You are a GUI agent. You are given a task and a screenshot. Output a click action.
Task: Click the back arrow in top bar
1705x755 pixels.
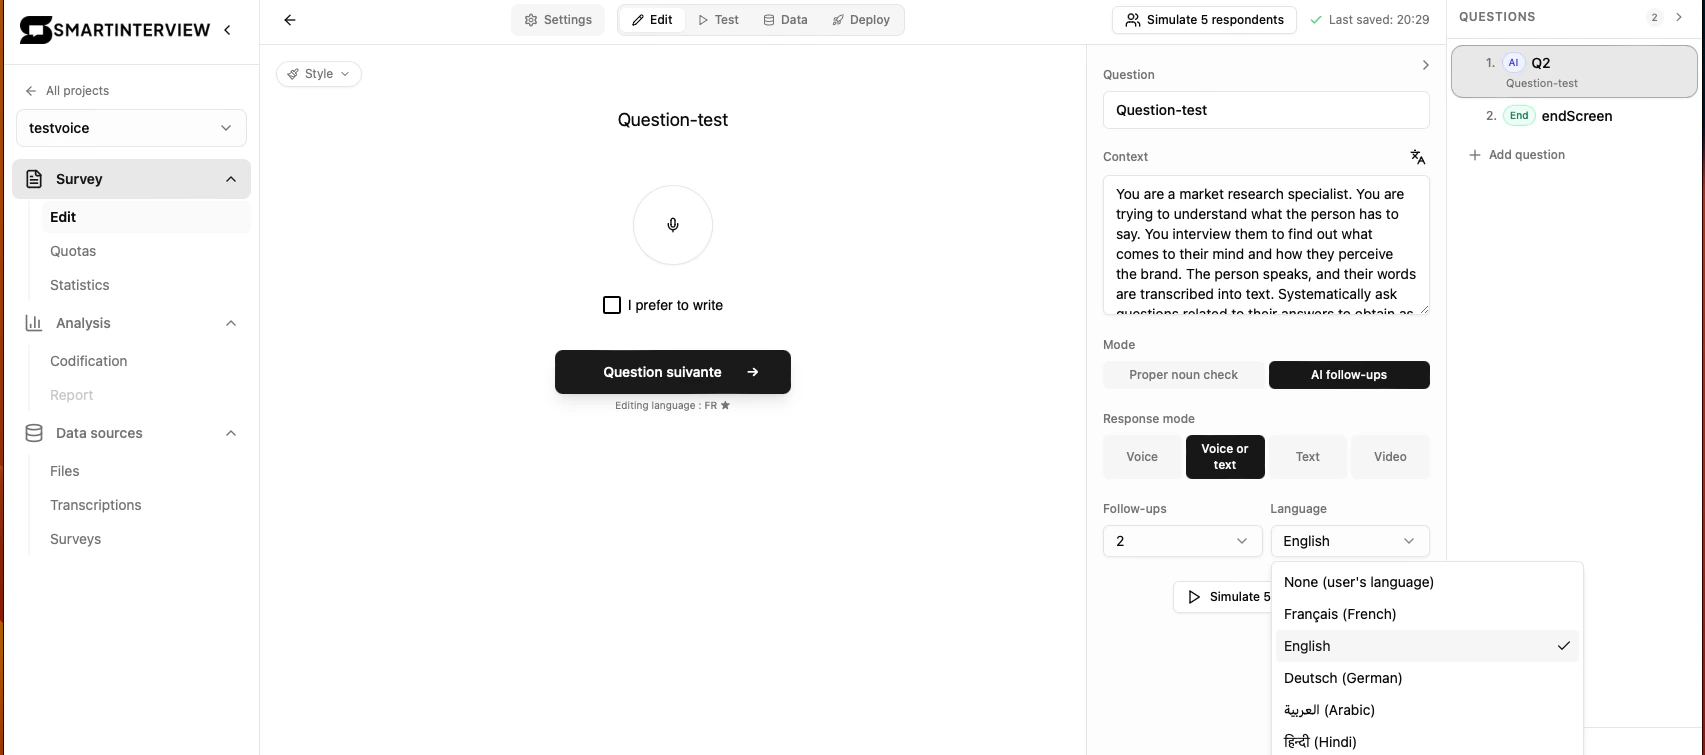(290, 20)
